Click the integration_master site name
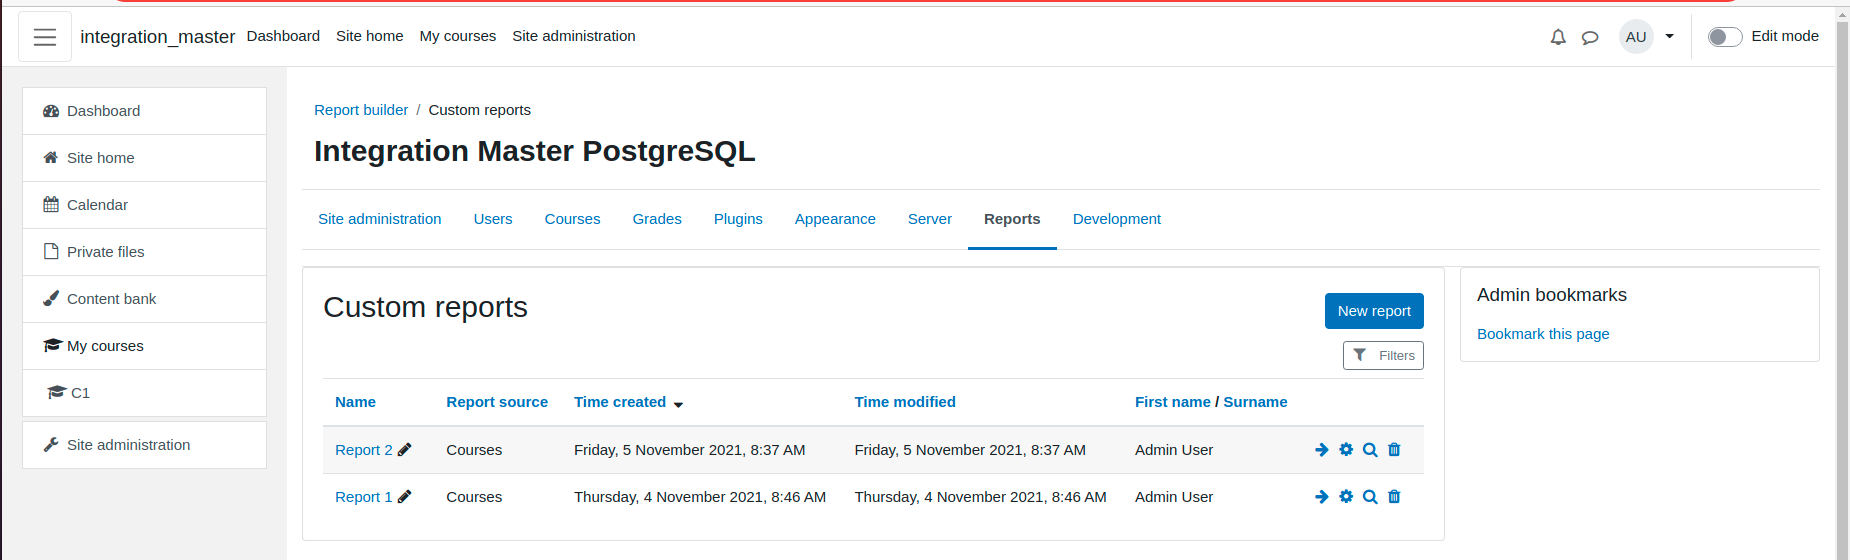This screenshot has height=560, width=1850. (x=157, y=37)
